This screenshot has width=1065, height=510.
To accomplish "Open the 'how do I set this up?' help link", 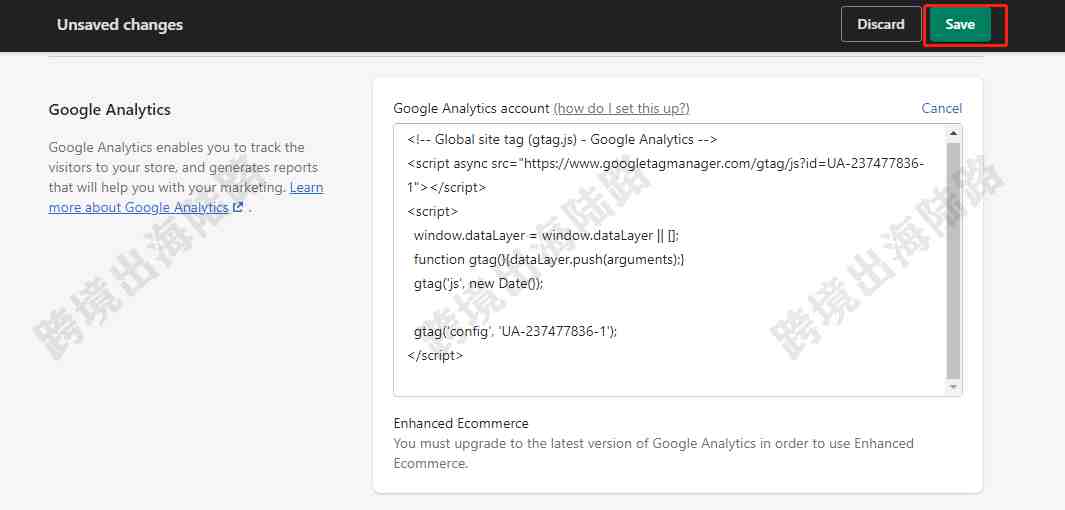I will 621,108.
